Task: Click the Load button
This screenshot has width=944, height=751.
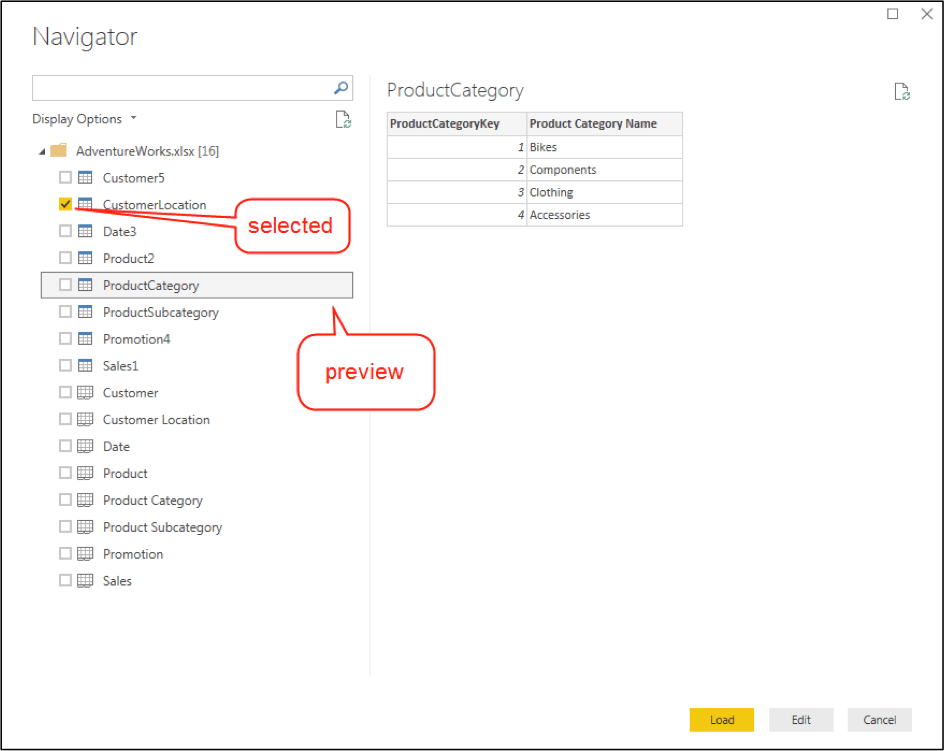Action: [x=721, y=720]
